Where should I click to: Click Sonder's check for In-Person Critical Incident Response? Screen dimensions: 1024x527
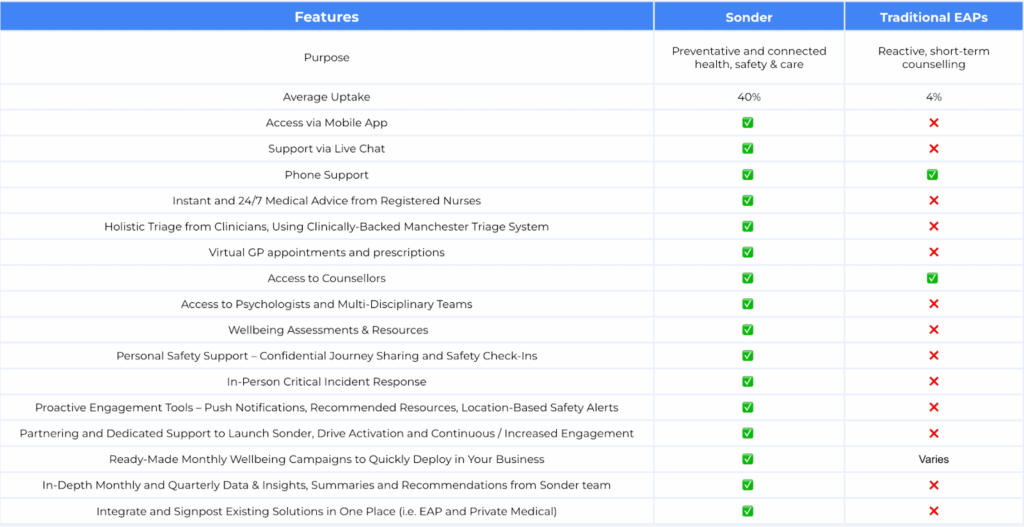pos(748,382)
